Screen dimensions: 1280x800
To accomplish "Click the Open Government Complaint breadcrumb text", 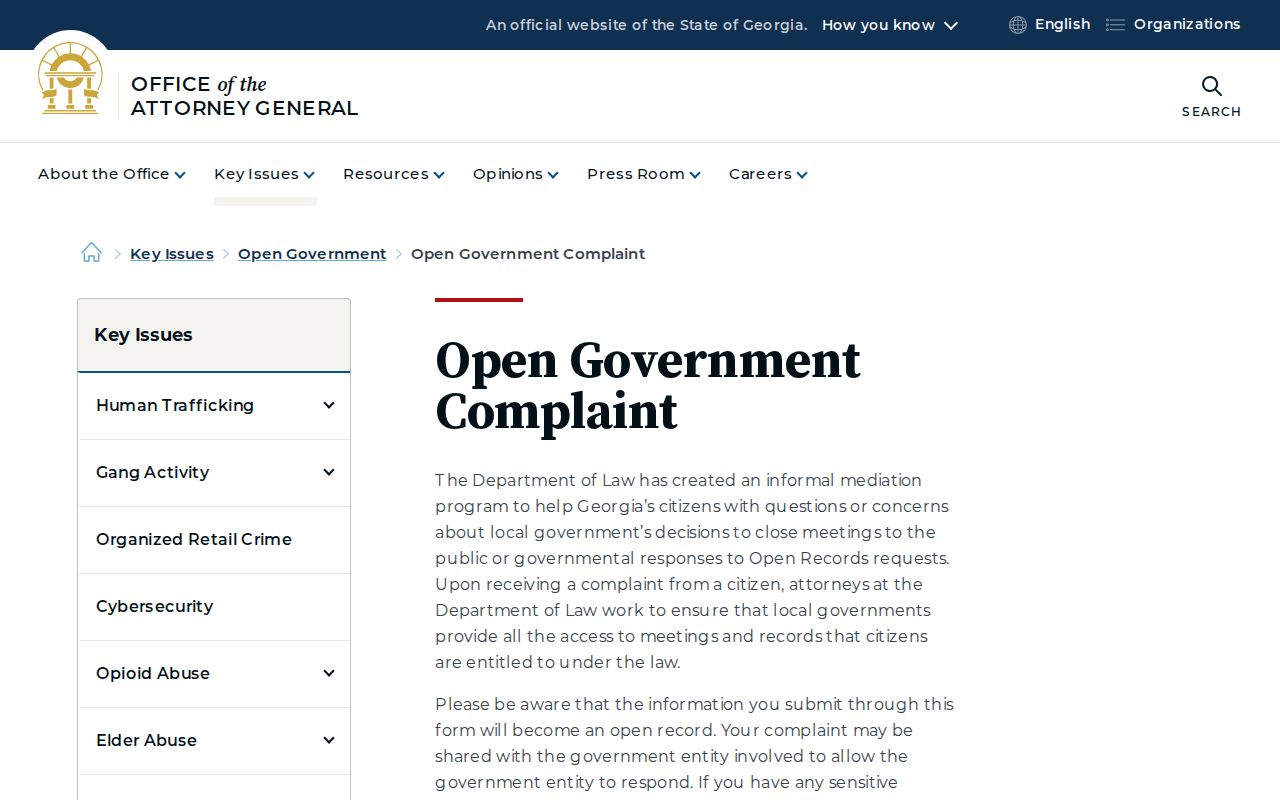I will (x=528, y=254).
